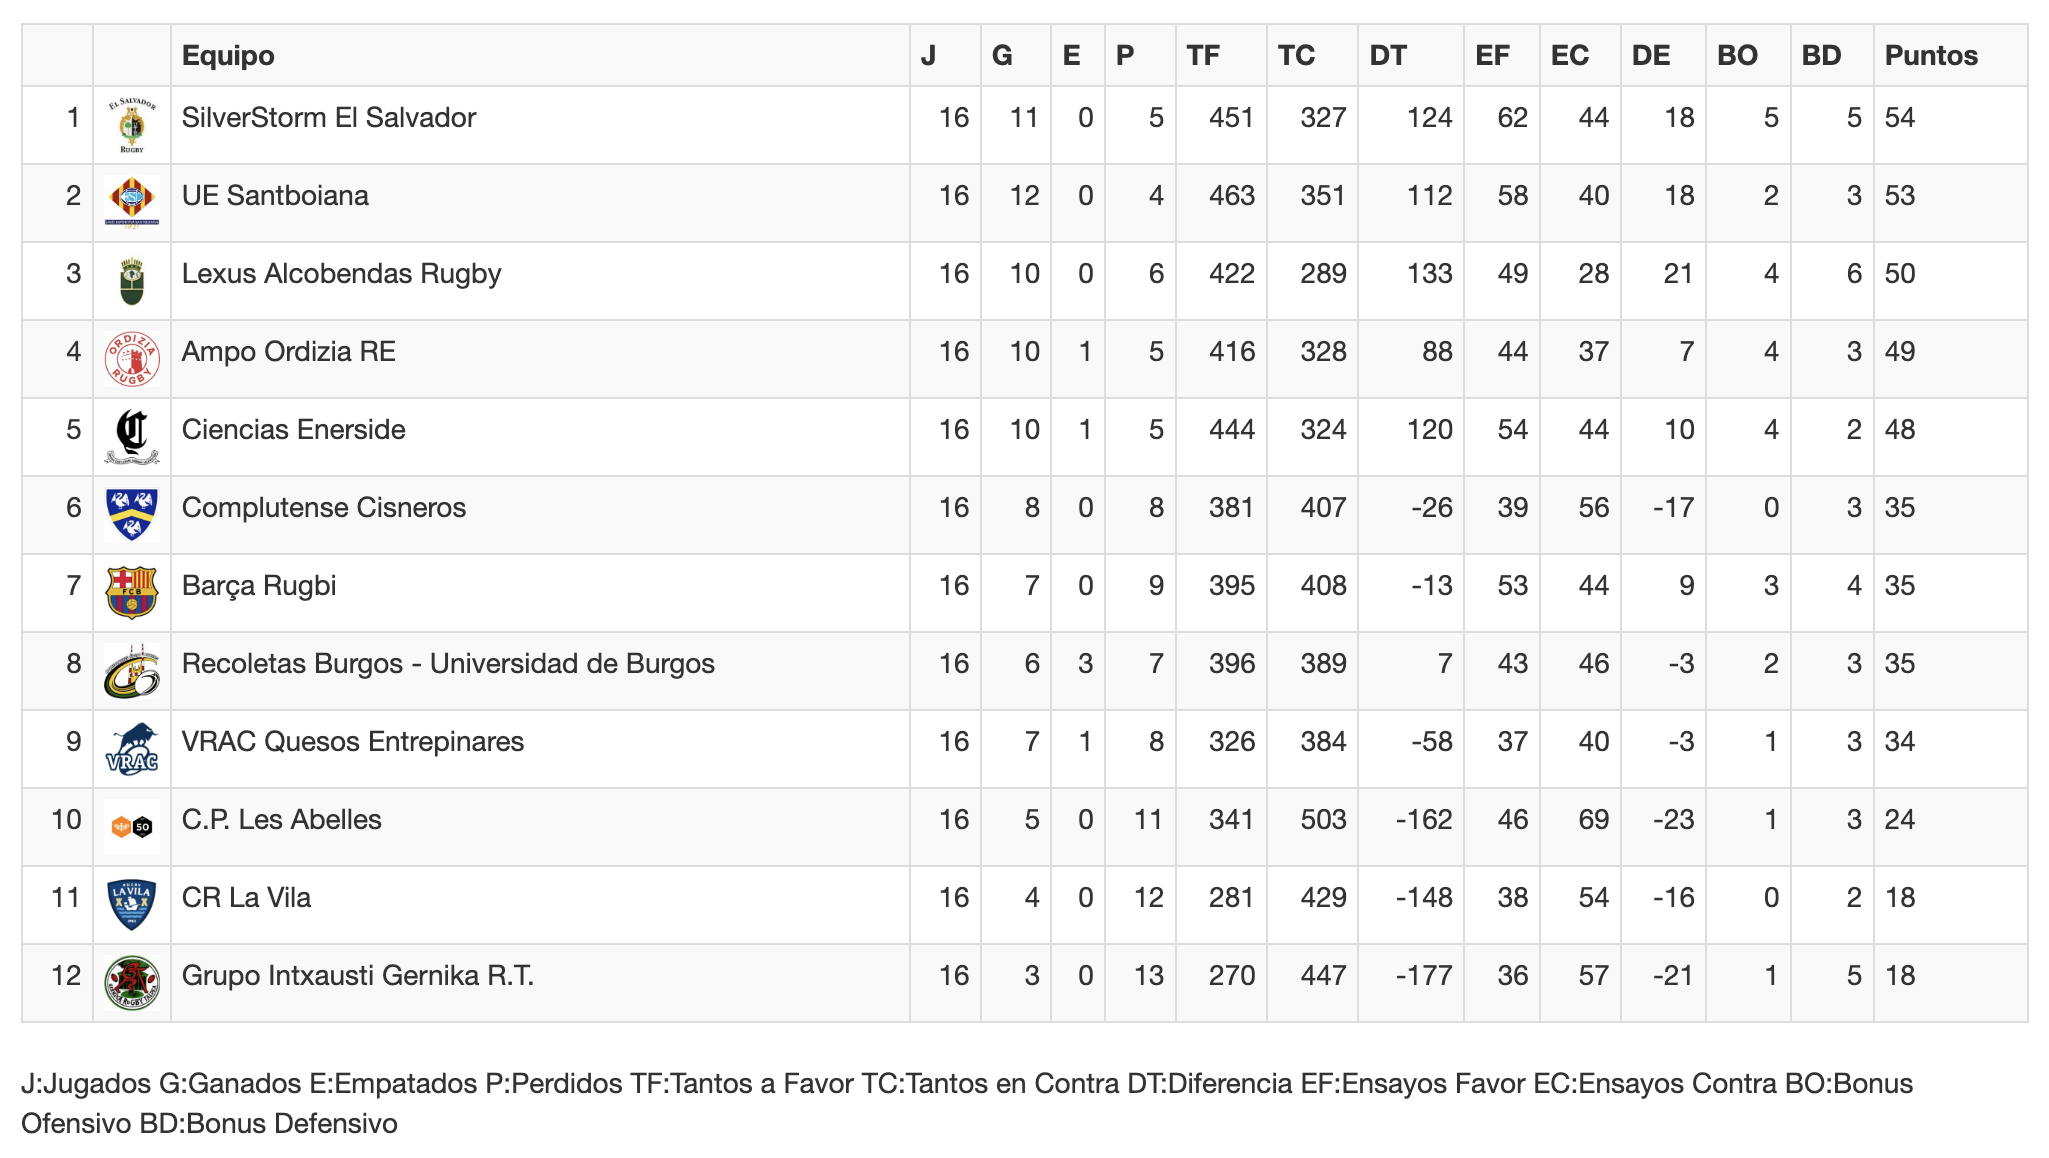Screen dimensions: 2049x1158
Task: Click the Equipo column header
Action: point(228,55)
